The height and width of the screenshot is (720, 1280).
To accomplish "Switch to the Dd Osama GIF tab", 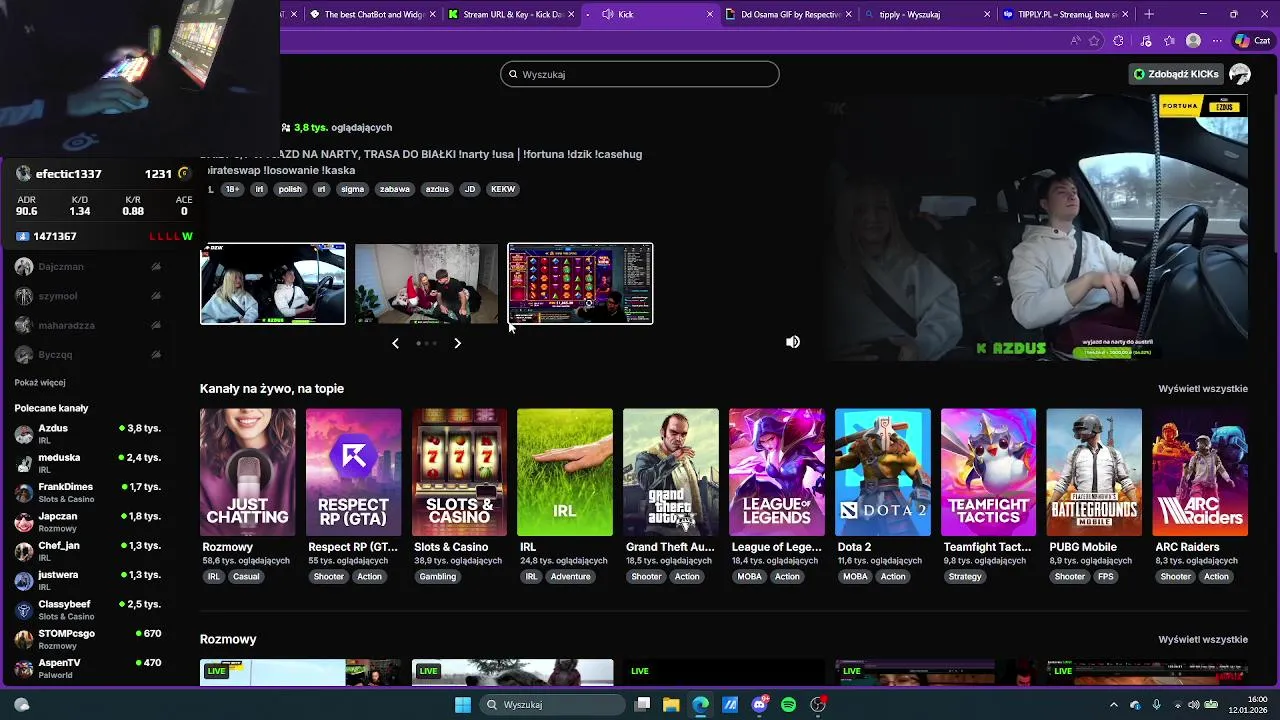I will tap(789, 14).
